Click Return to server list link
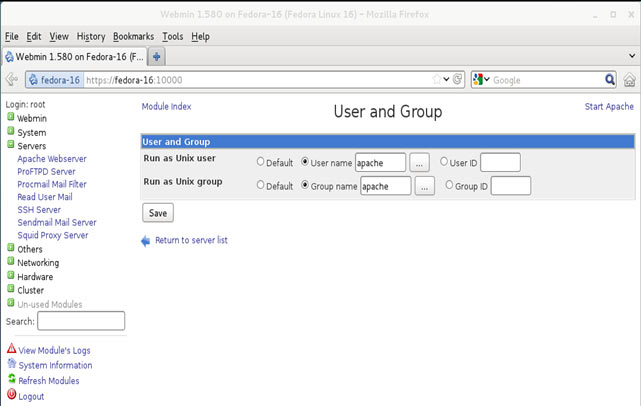 [191, 240]
